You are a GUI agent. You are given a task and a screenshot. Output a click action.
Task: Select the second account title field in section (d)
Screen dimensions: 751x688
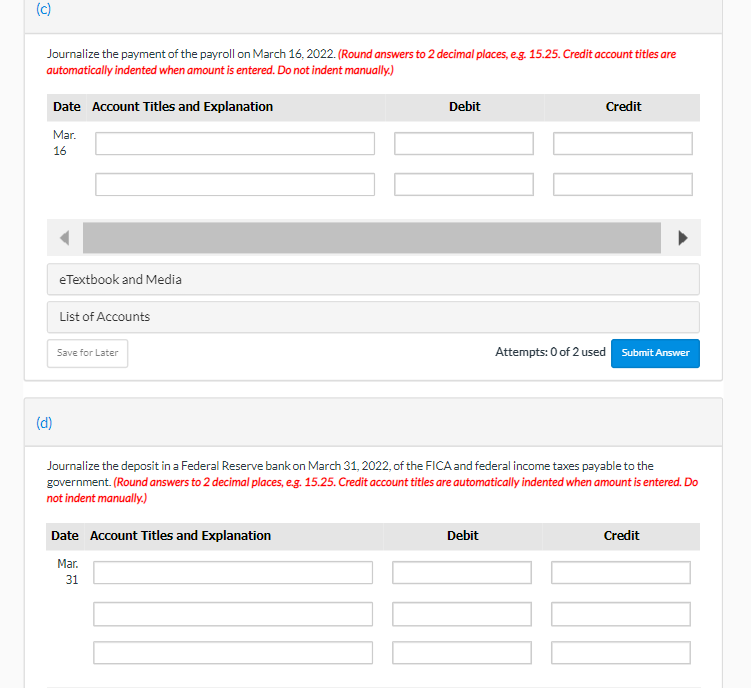233,614
